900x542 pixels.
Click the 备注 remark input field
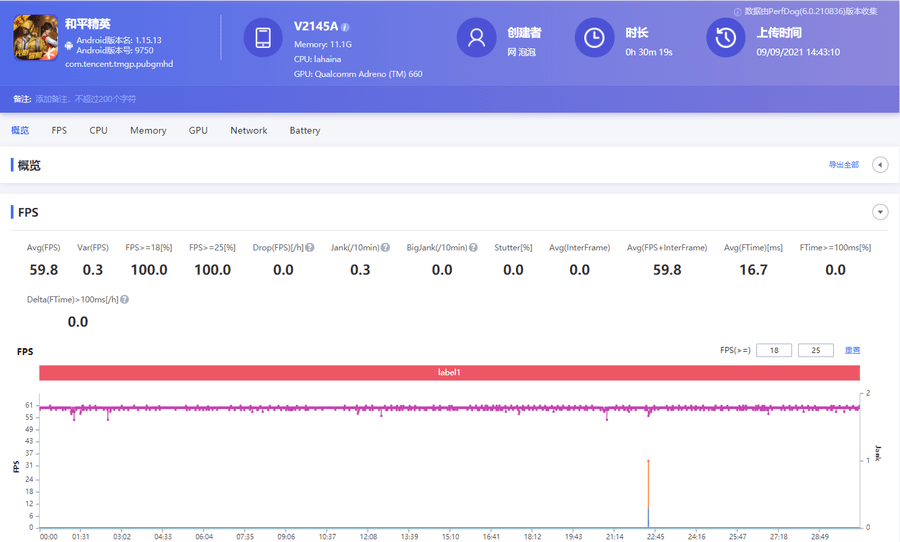[86, 99]
